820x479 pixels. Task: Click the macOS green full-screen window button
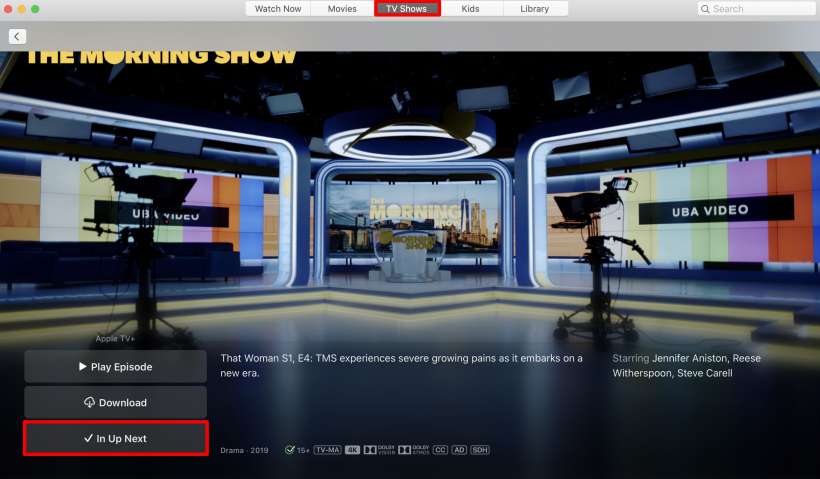[x=35, y=9]
